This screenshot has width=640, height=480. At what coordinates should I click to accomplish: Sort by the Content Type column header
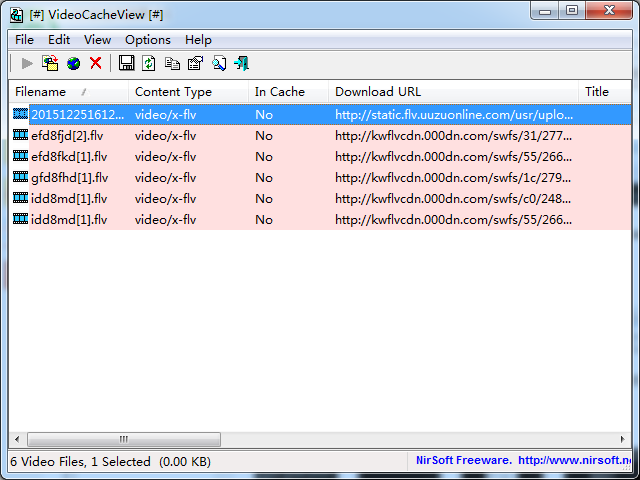tap(173, 92)
